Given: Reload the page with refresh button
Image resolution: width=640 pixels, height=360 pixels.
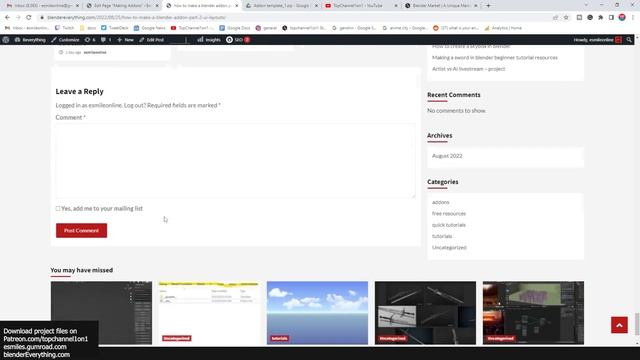Looking at the screenshot, I should tap(29, 18).
